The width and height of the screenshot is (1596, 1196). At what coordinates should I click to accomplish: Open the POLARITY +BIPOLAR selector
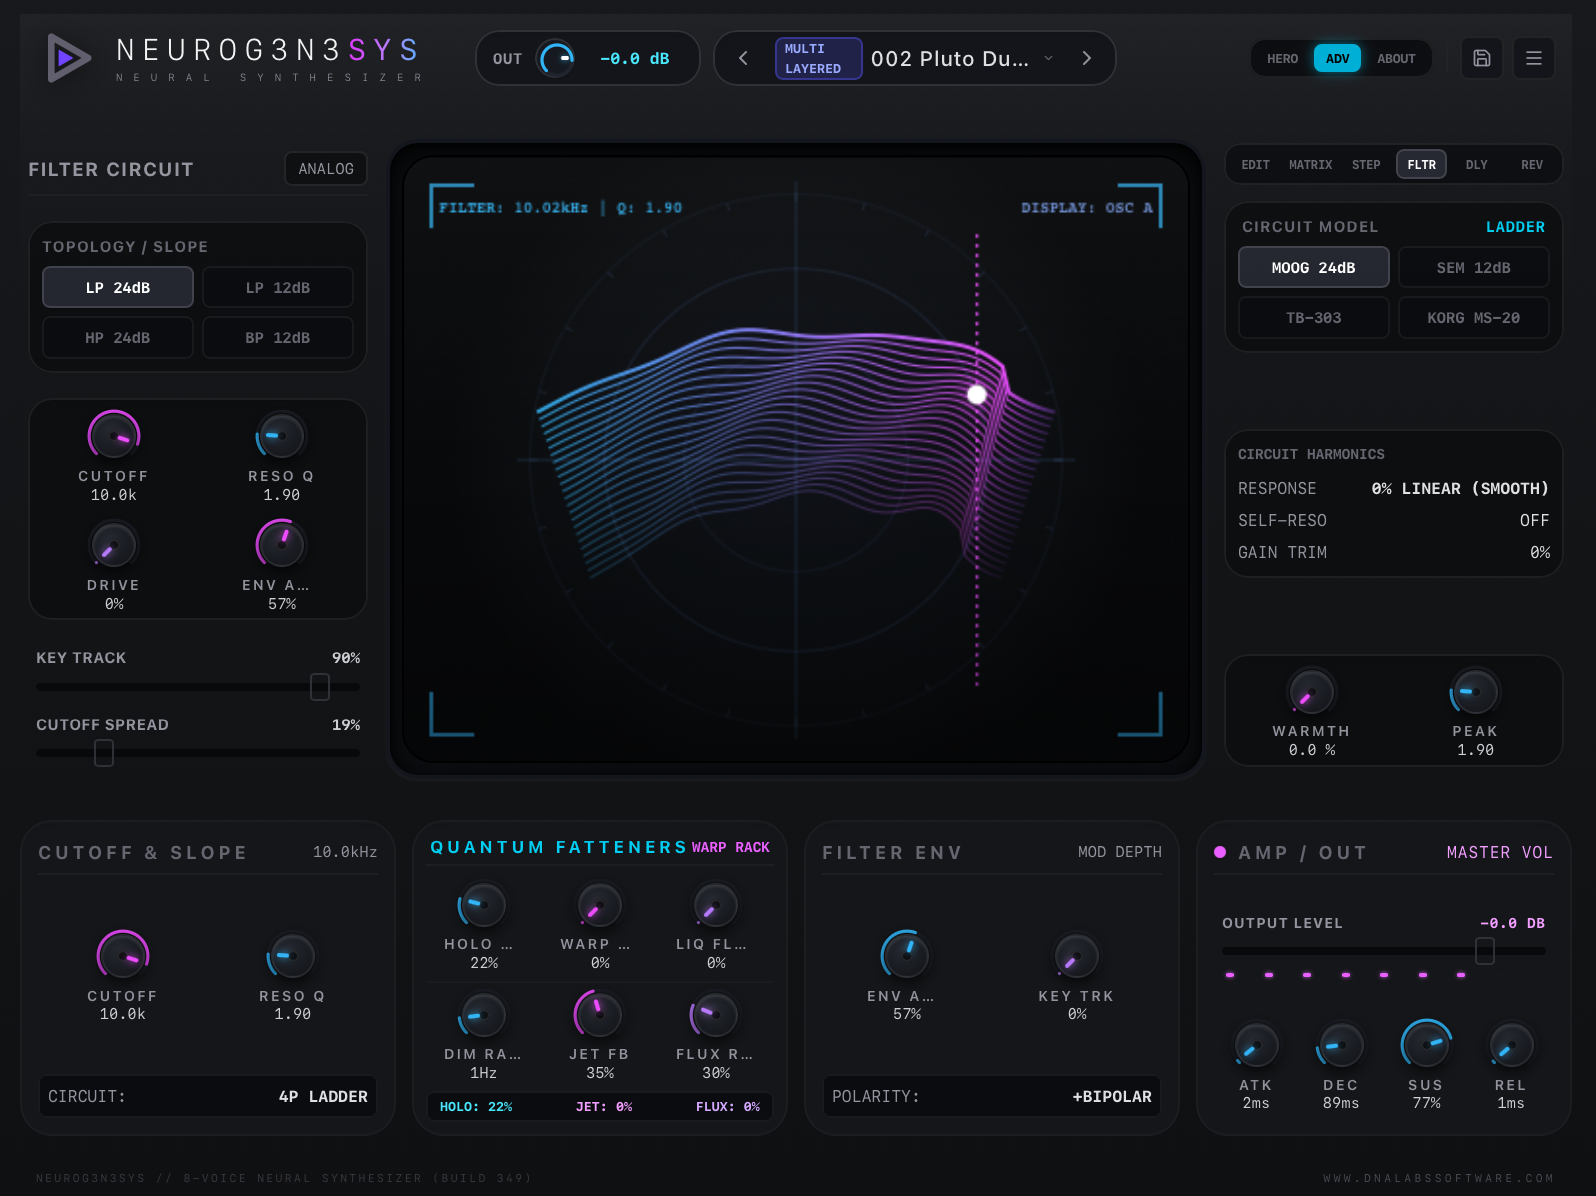click(x=992, y=1096)
